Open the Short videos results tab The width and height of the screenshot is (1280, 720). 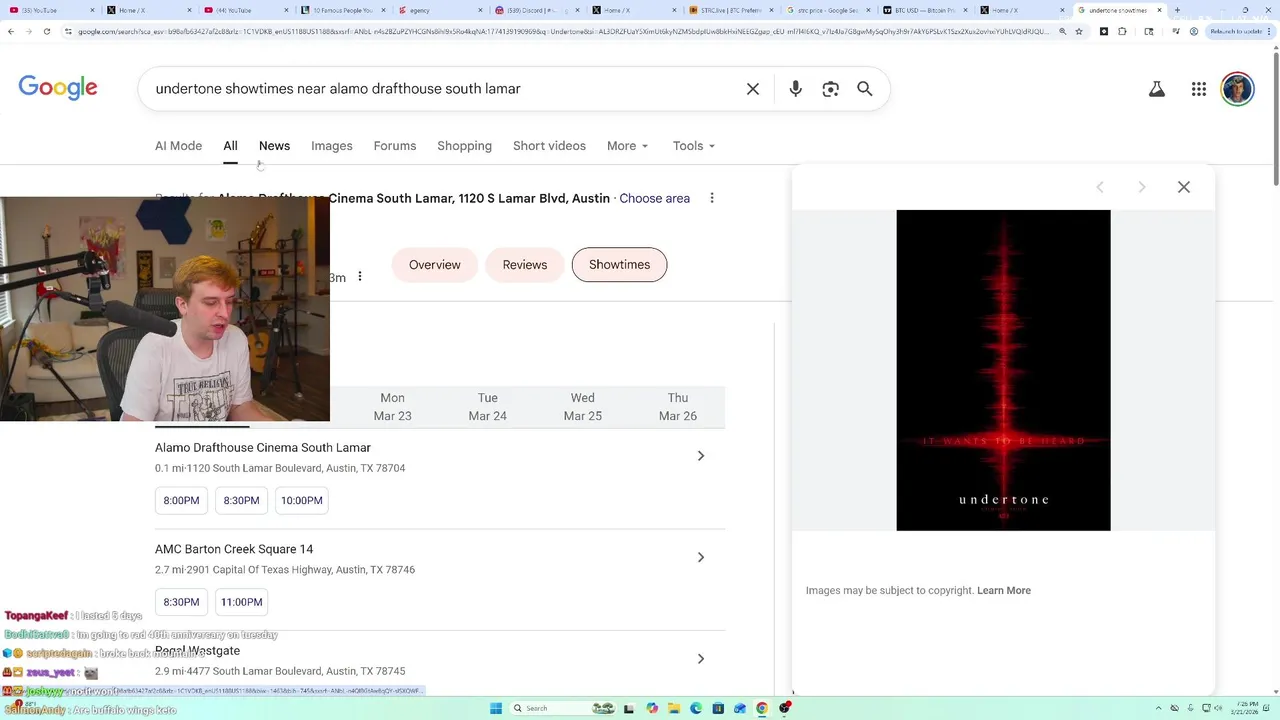click(x=549, y=146)
